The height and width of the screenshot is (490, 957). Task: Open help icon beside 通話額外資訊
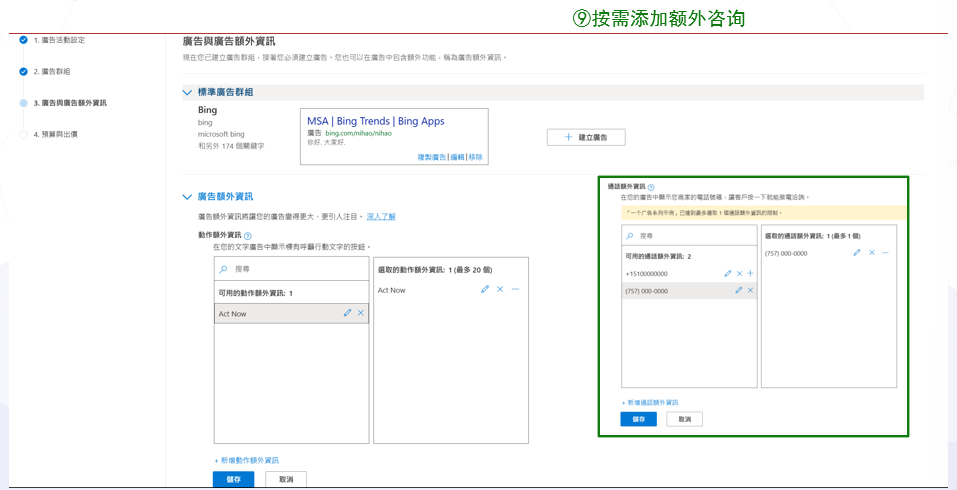point(651,187)
